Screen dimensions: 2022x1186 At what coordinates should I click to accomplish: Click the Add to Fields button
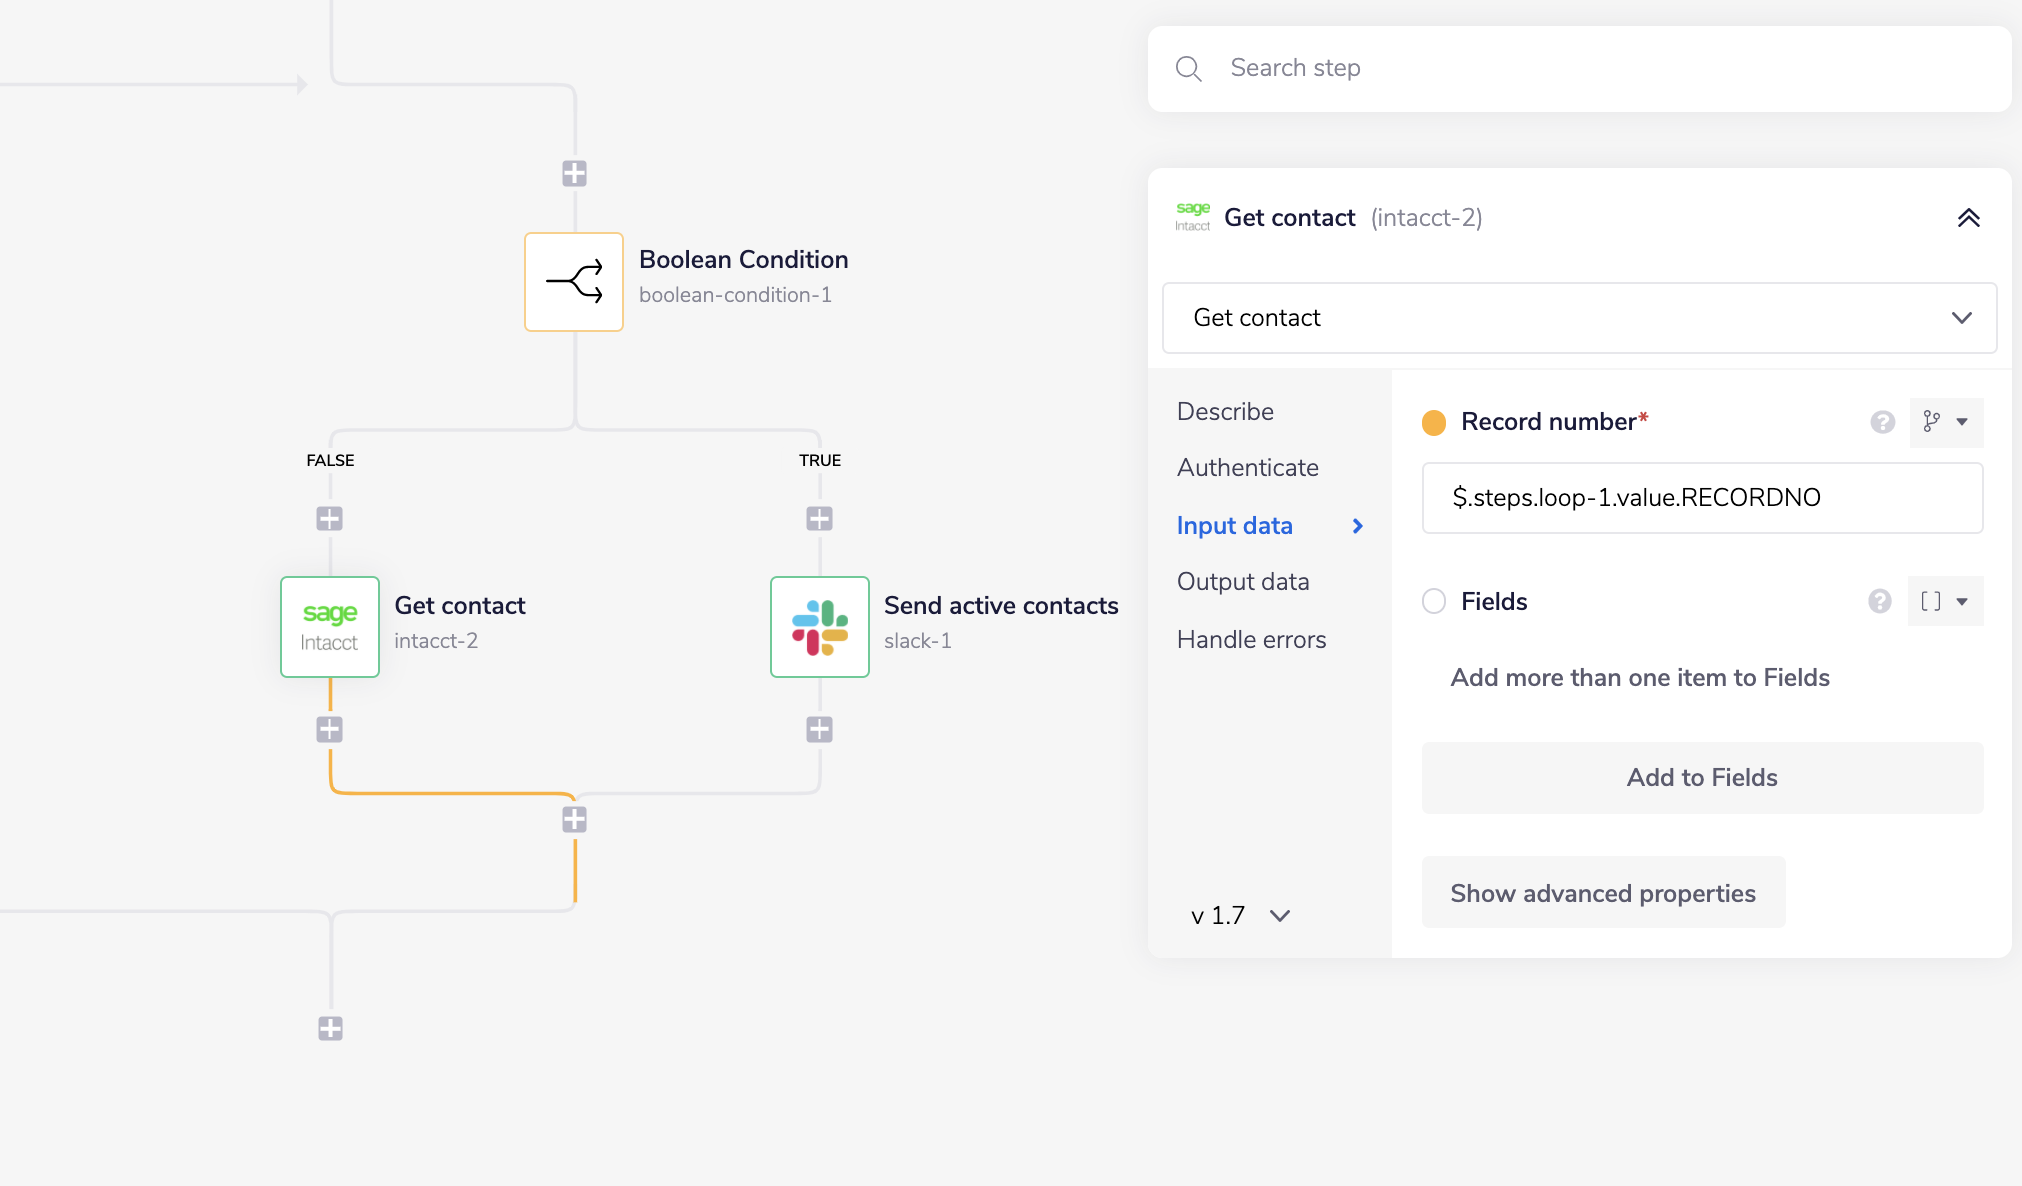(1702, 778)
